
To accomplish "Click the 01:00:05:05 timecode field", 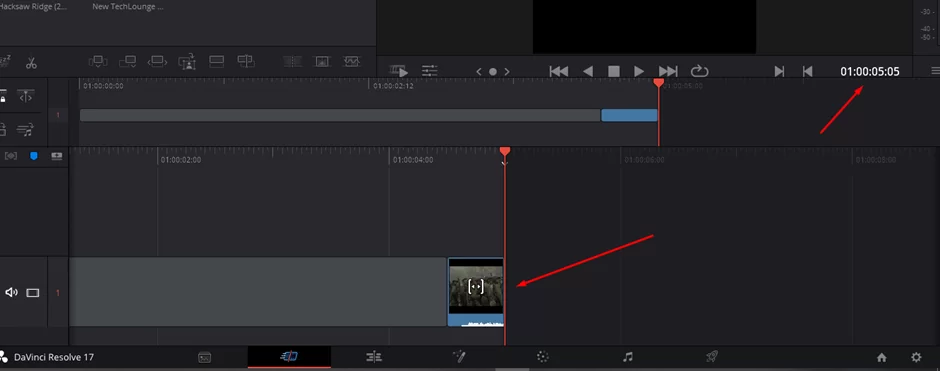I will coord(870,72).
